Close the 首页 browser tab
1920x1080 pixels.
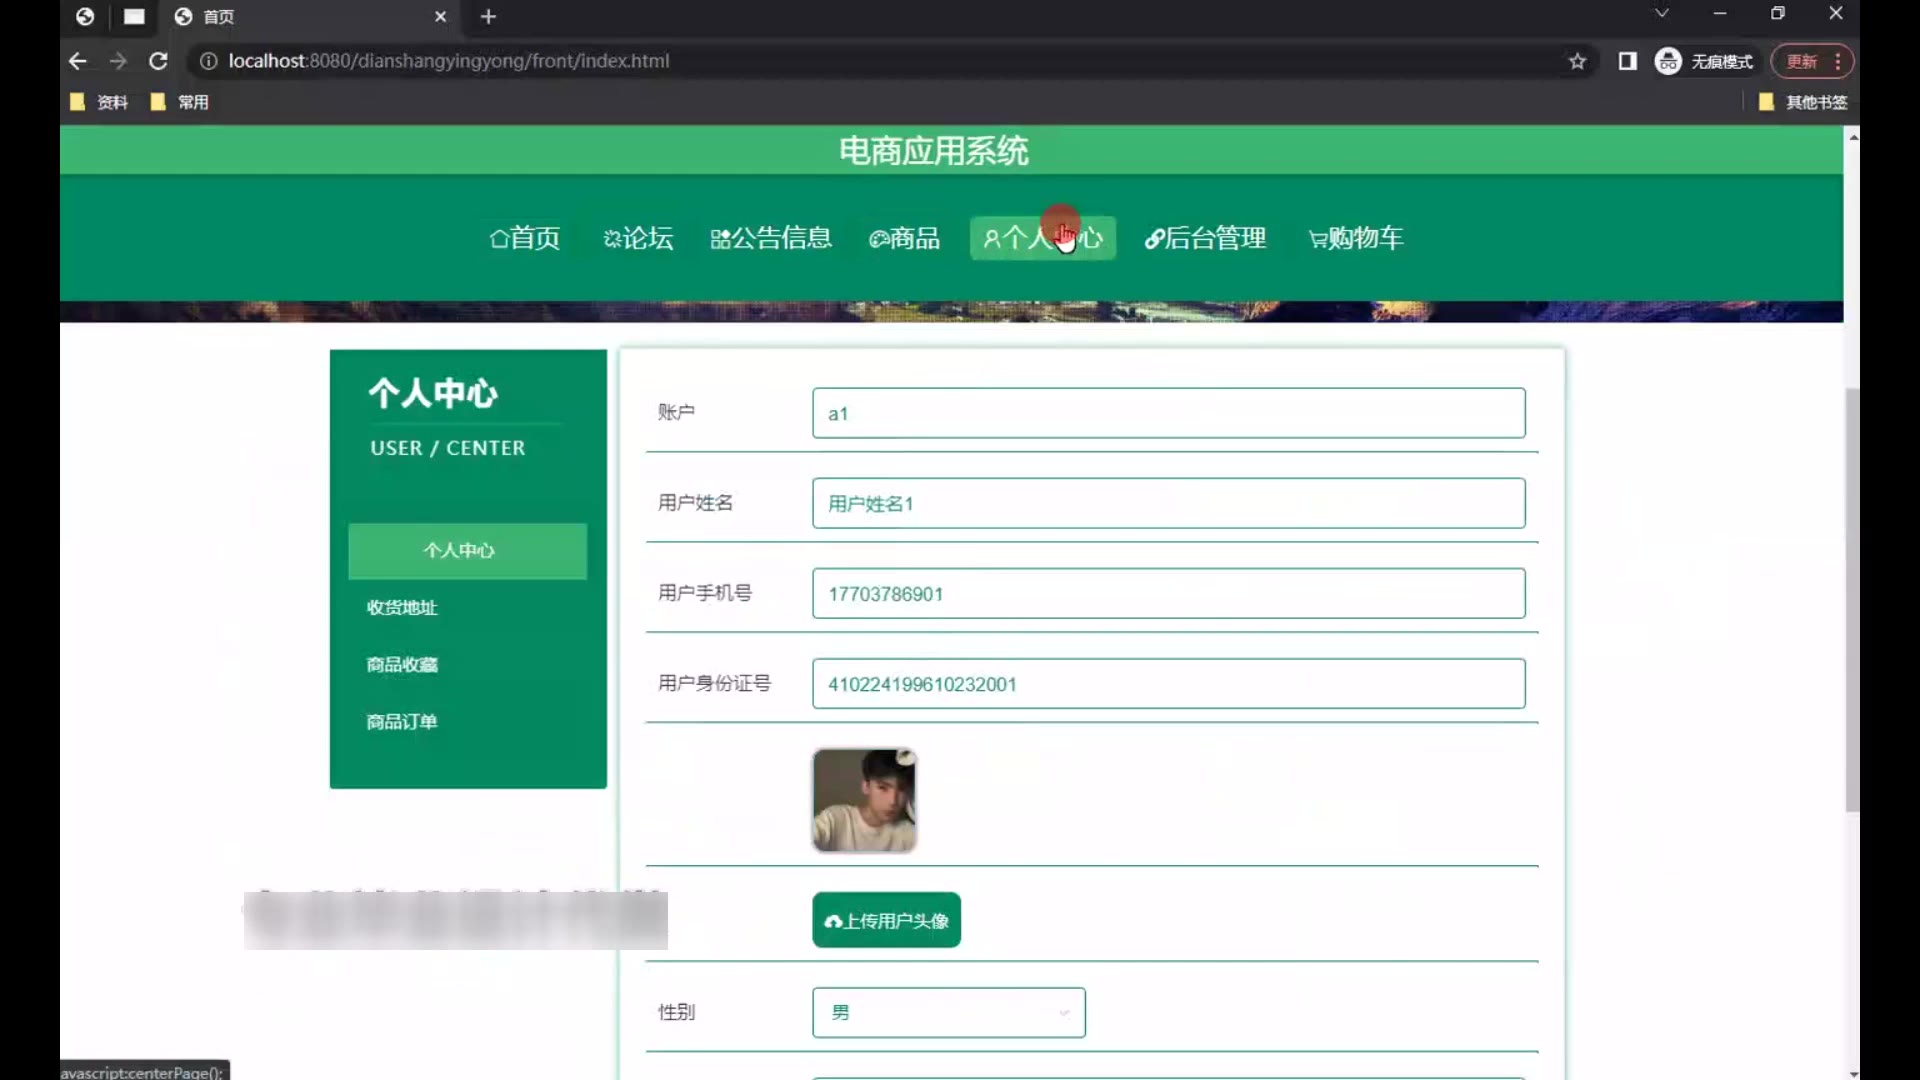click(x=440, y=16)
